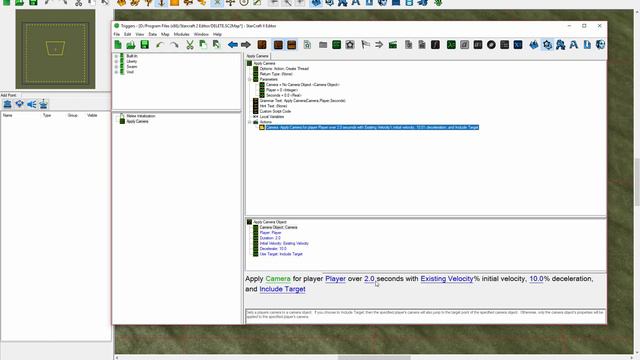The width and height of the screenshot is (640, 360).
Task: Click the black round record icon
Action: point(491,45)
